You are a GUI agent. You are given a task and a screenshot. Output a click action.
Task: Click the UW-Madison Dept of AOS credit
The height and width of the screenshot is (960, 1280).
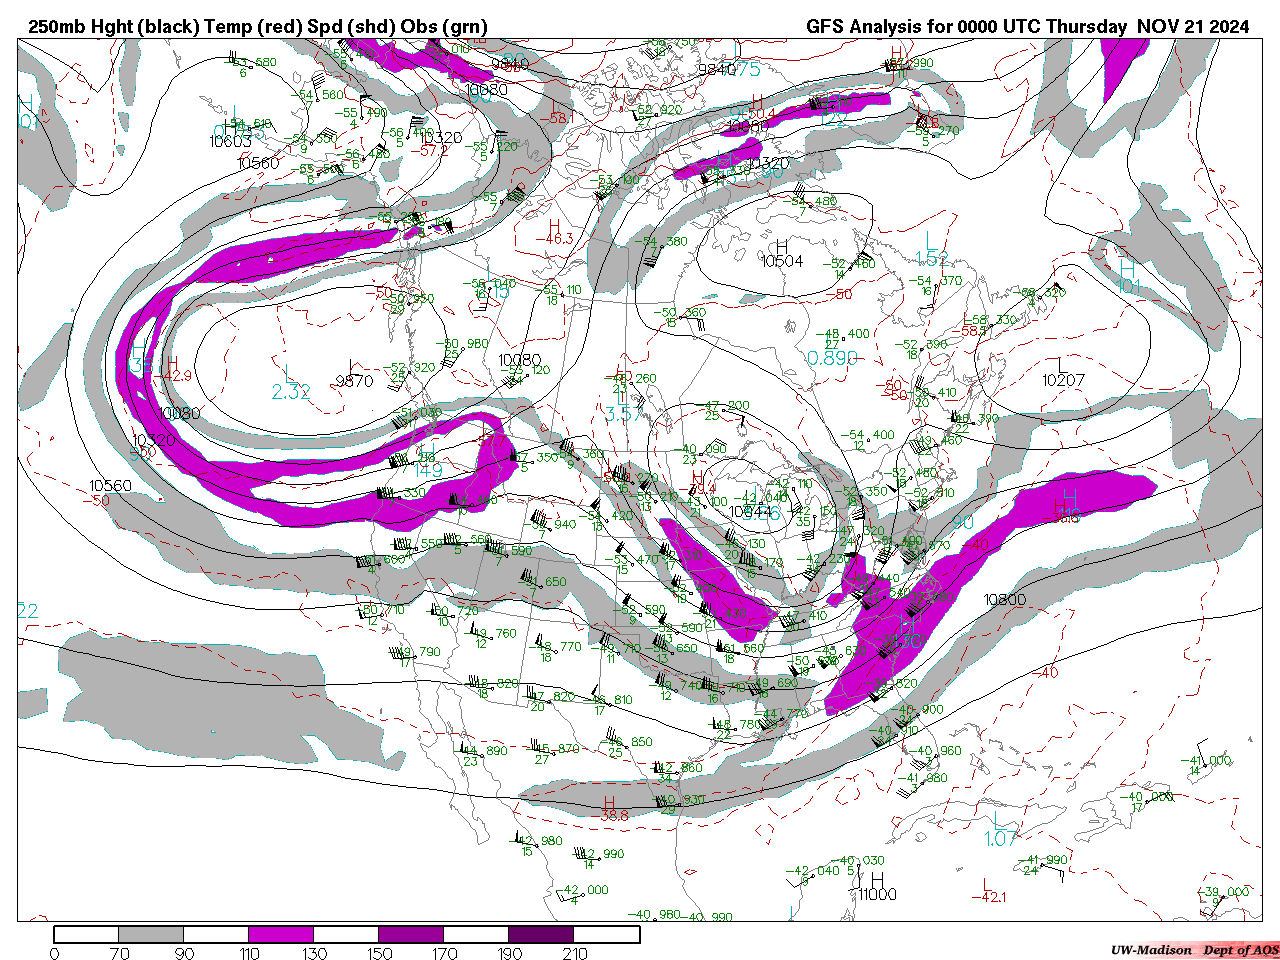[x=1194, y=949]
